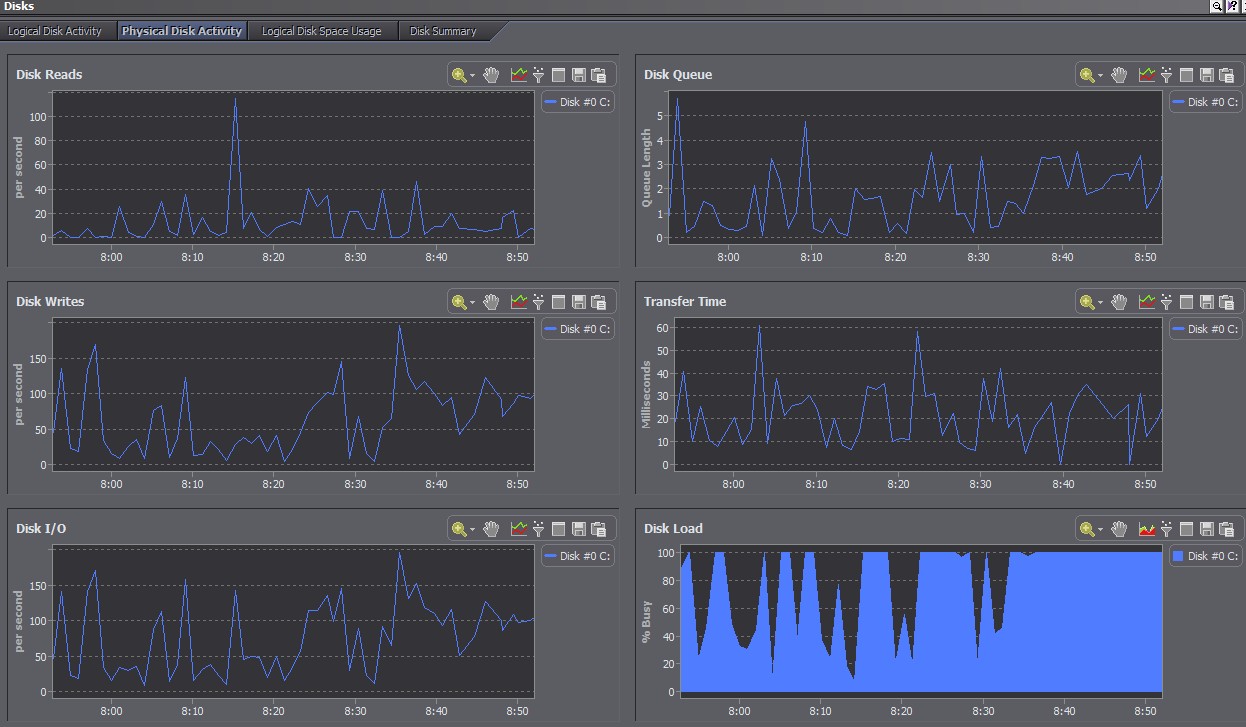Viewport: 1246px width, 727px height.
Task: Click the zoom magnifier in Disk Reads toolbar
Action: tap(459, 75)
